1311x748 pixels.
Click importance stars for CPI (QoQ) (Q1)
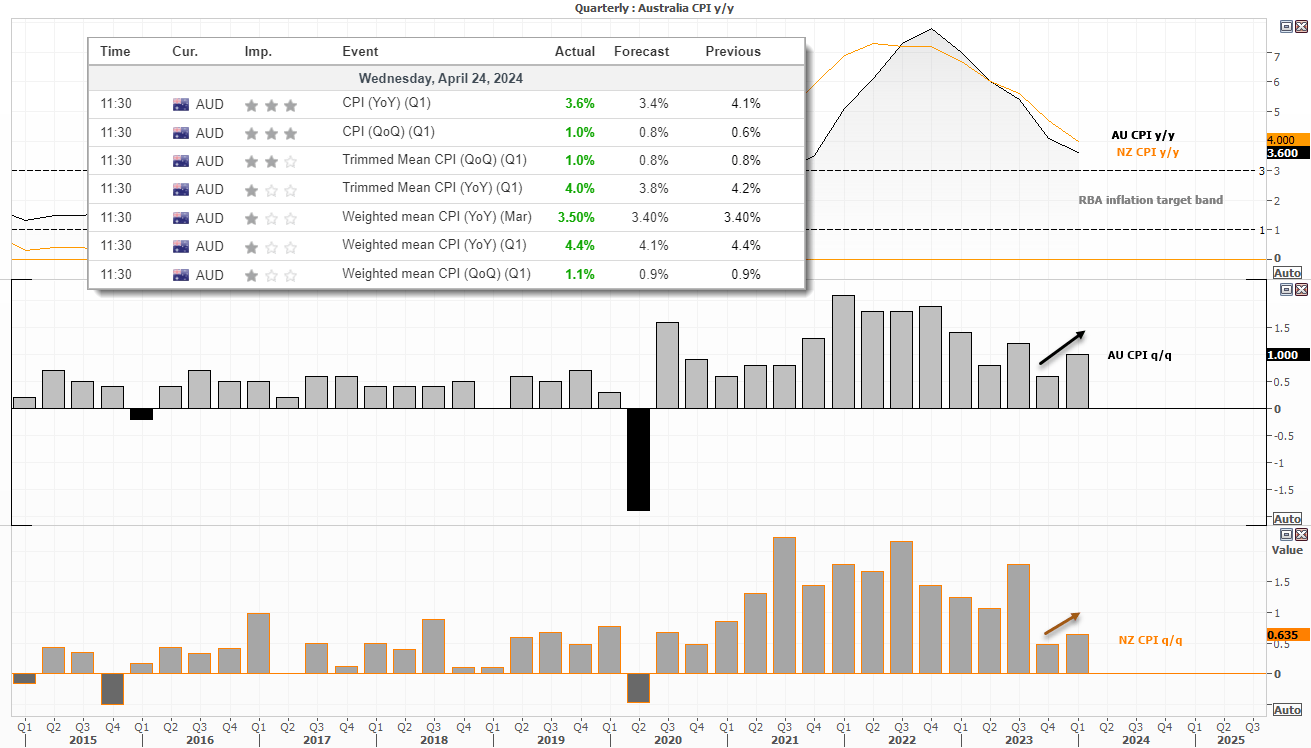[271, 132]
